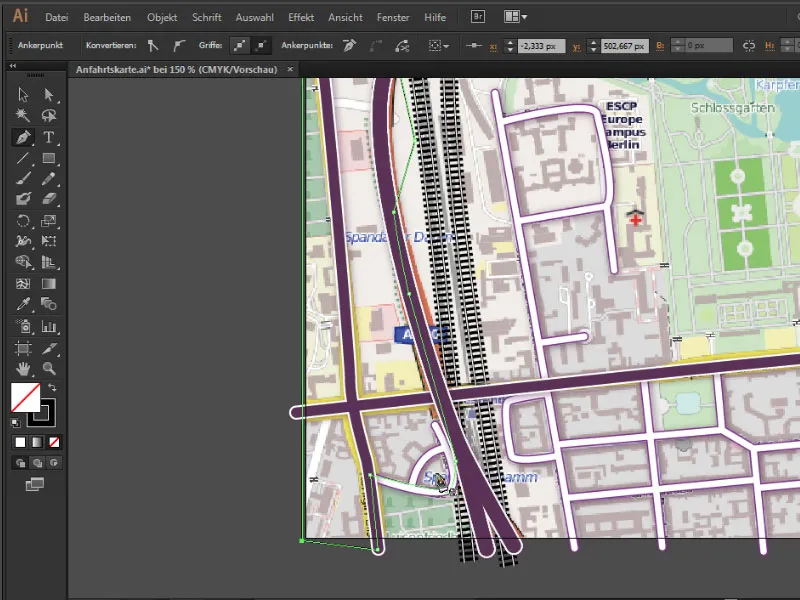This screenshot has height=600, width=800.
Task: Set paint mode to Gradient
Action: click(x=37, y=442)
